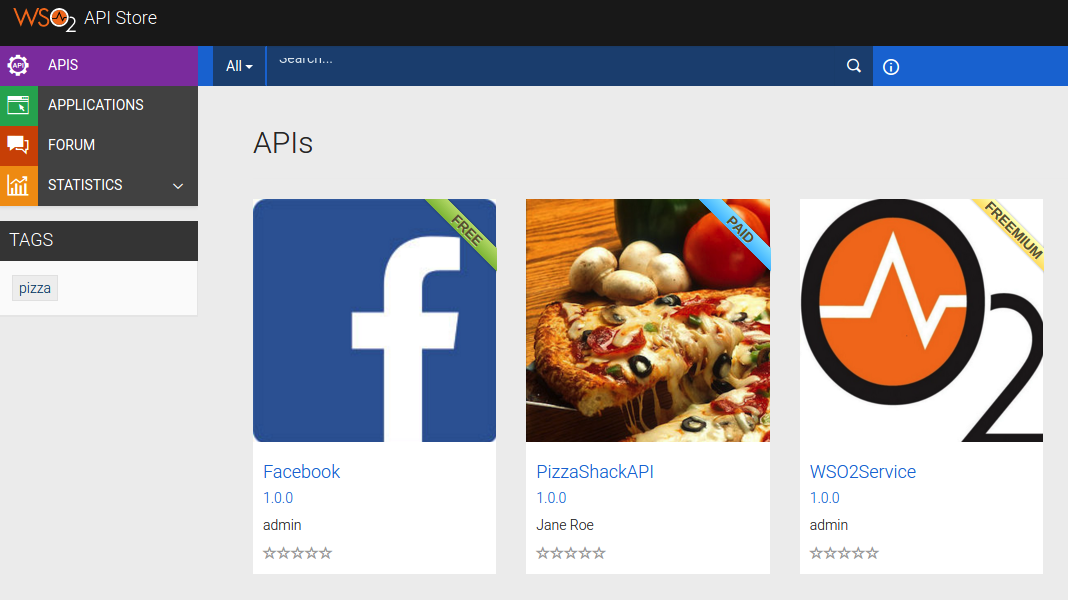Viewport: 1068px width, 600px height.
Task: Set PizzaShackAPI rating to three stars
Action: (x=571, y=552)
